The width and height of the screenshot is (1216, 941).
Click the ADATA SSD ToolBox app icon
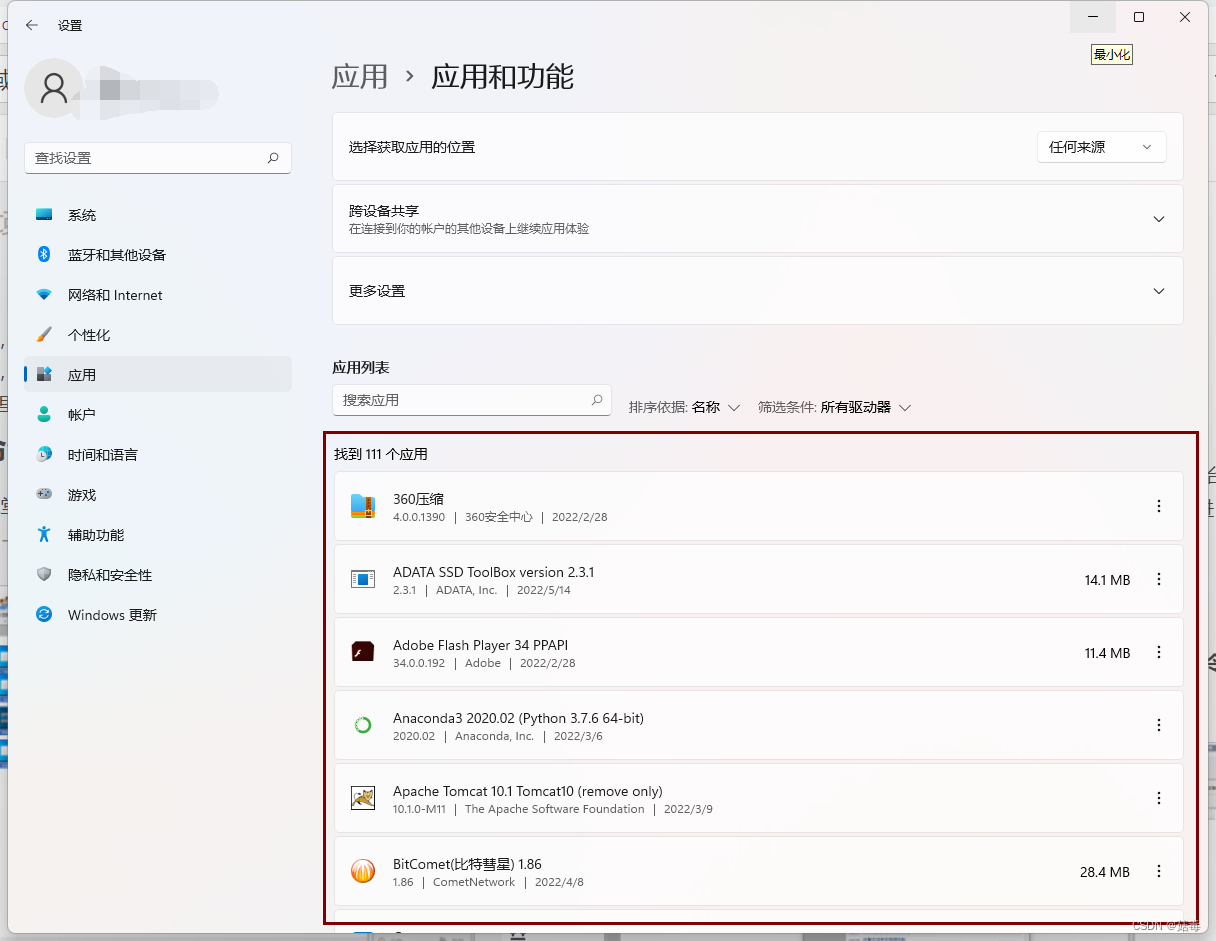pos(363,579)
